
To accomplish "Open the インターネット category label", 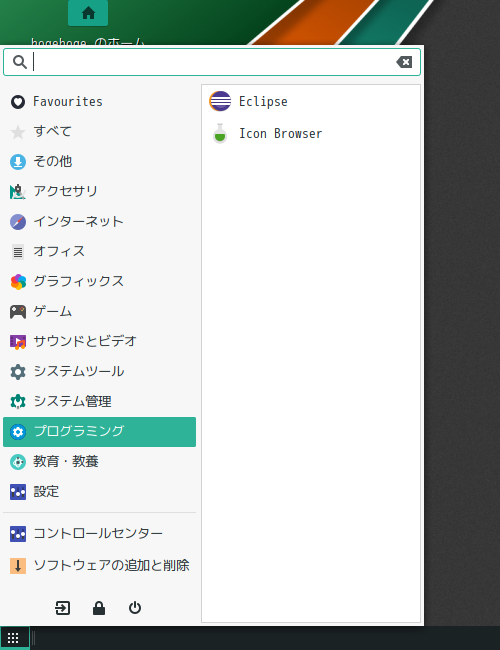I will 78,221.
